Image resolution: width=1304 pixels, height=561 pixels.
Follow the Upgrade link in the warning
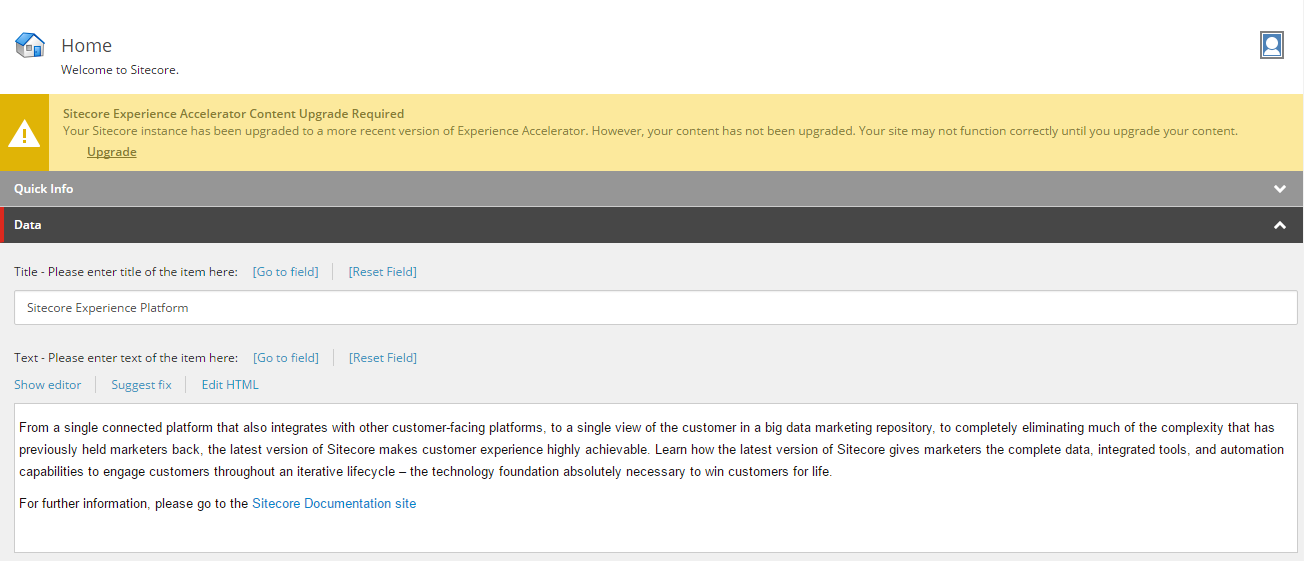click(x=112, y=152)
